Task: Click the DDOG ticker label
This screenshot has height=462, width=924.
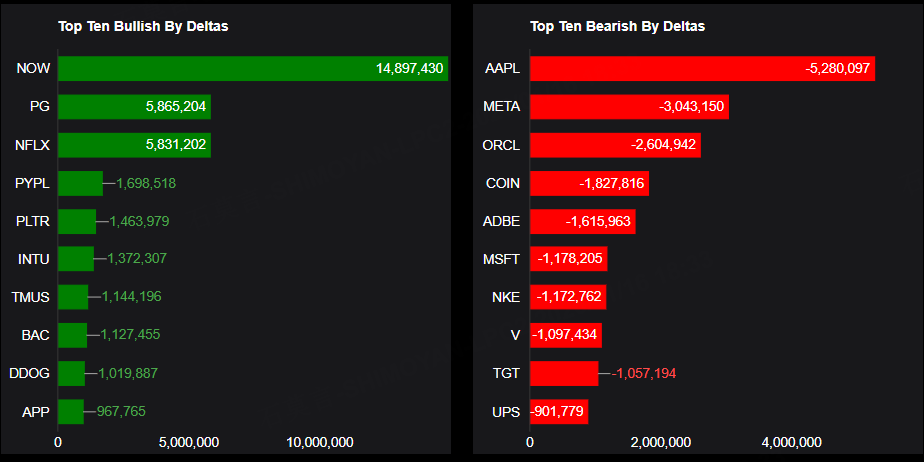Action: pyautogui.click(x=29, y=373)
